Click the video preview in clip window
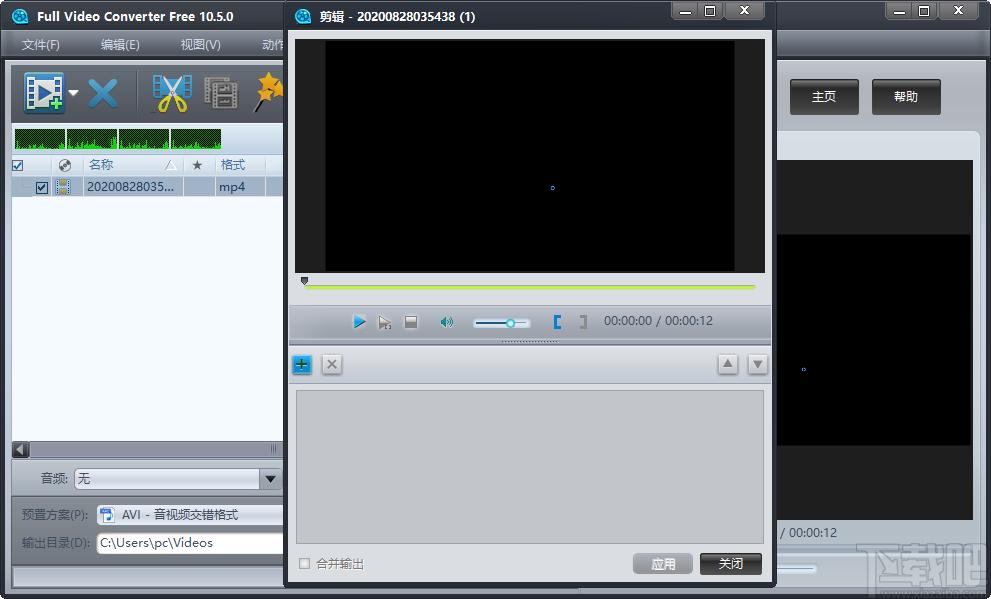Screen dimensions: 991x599 (x=530, y=156)
